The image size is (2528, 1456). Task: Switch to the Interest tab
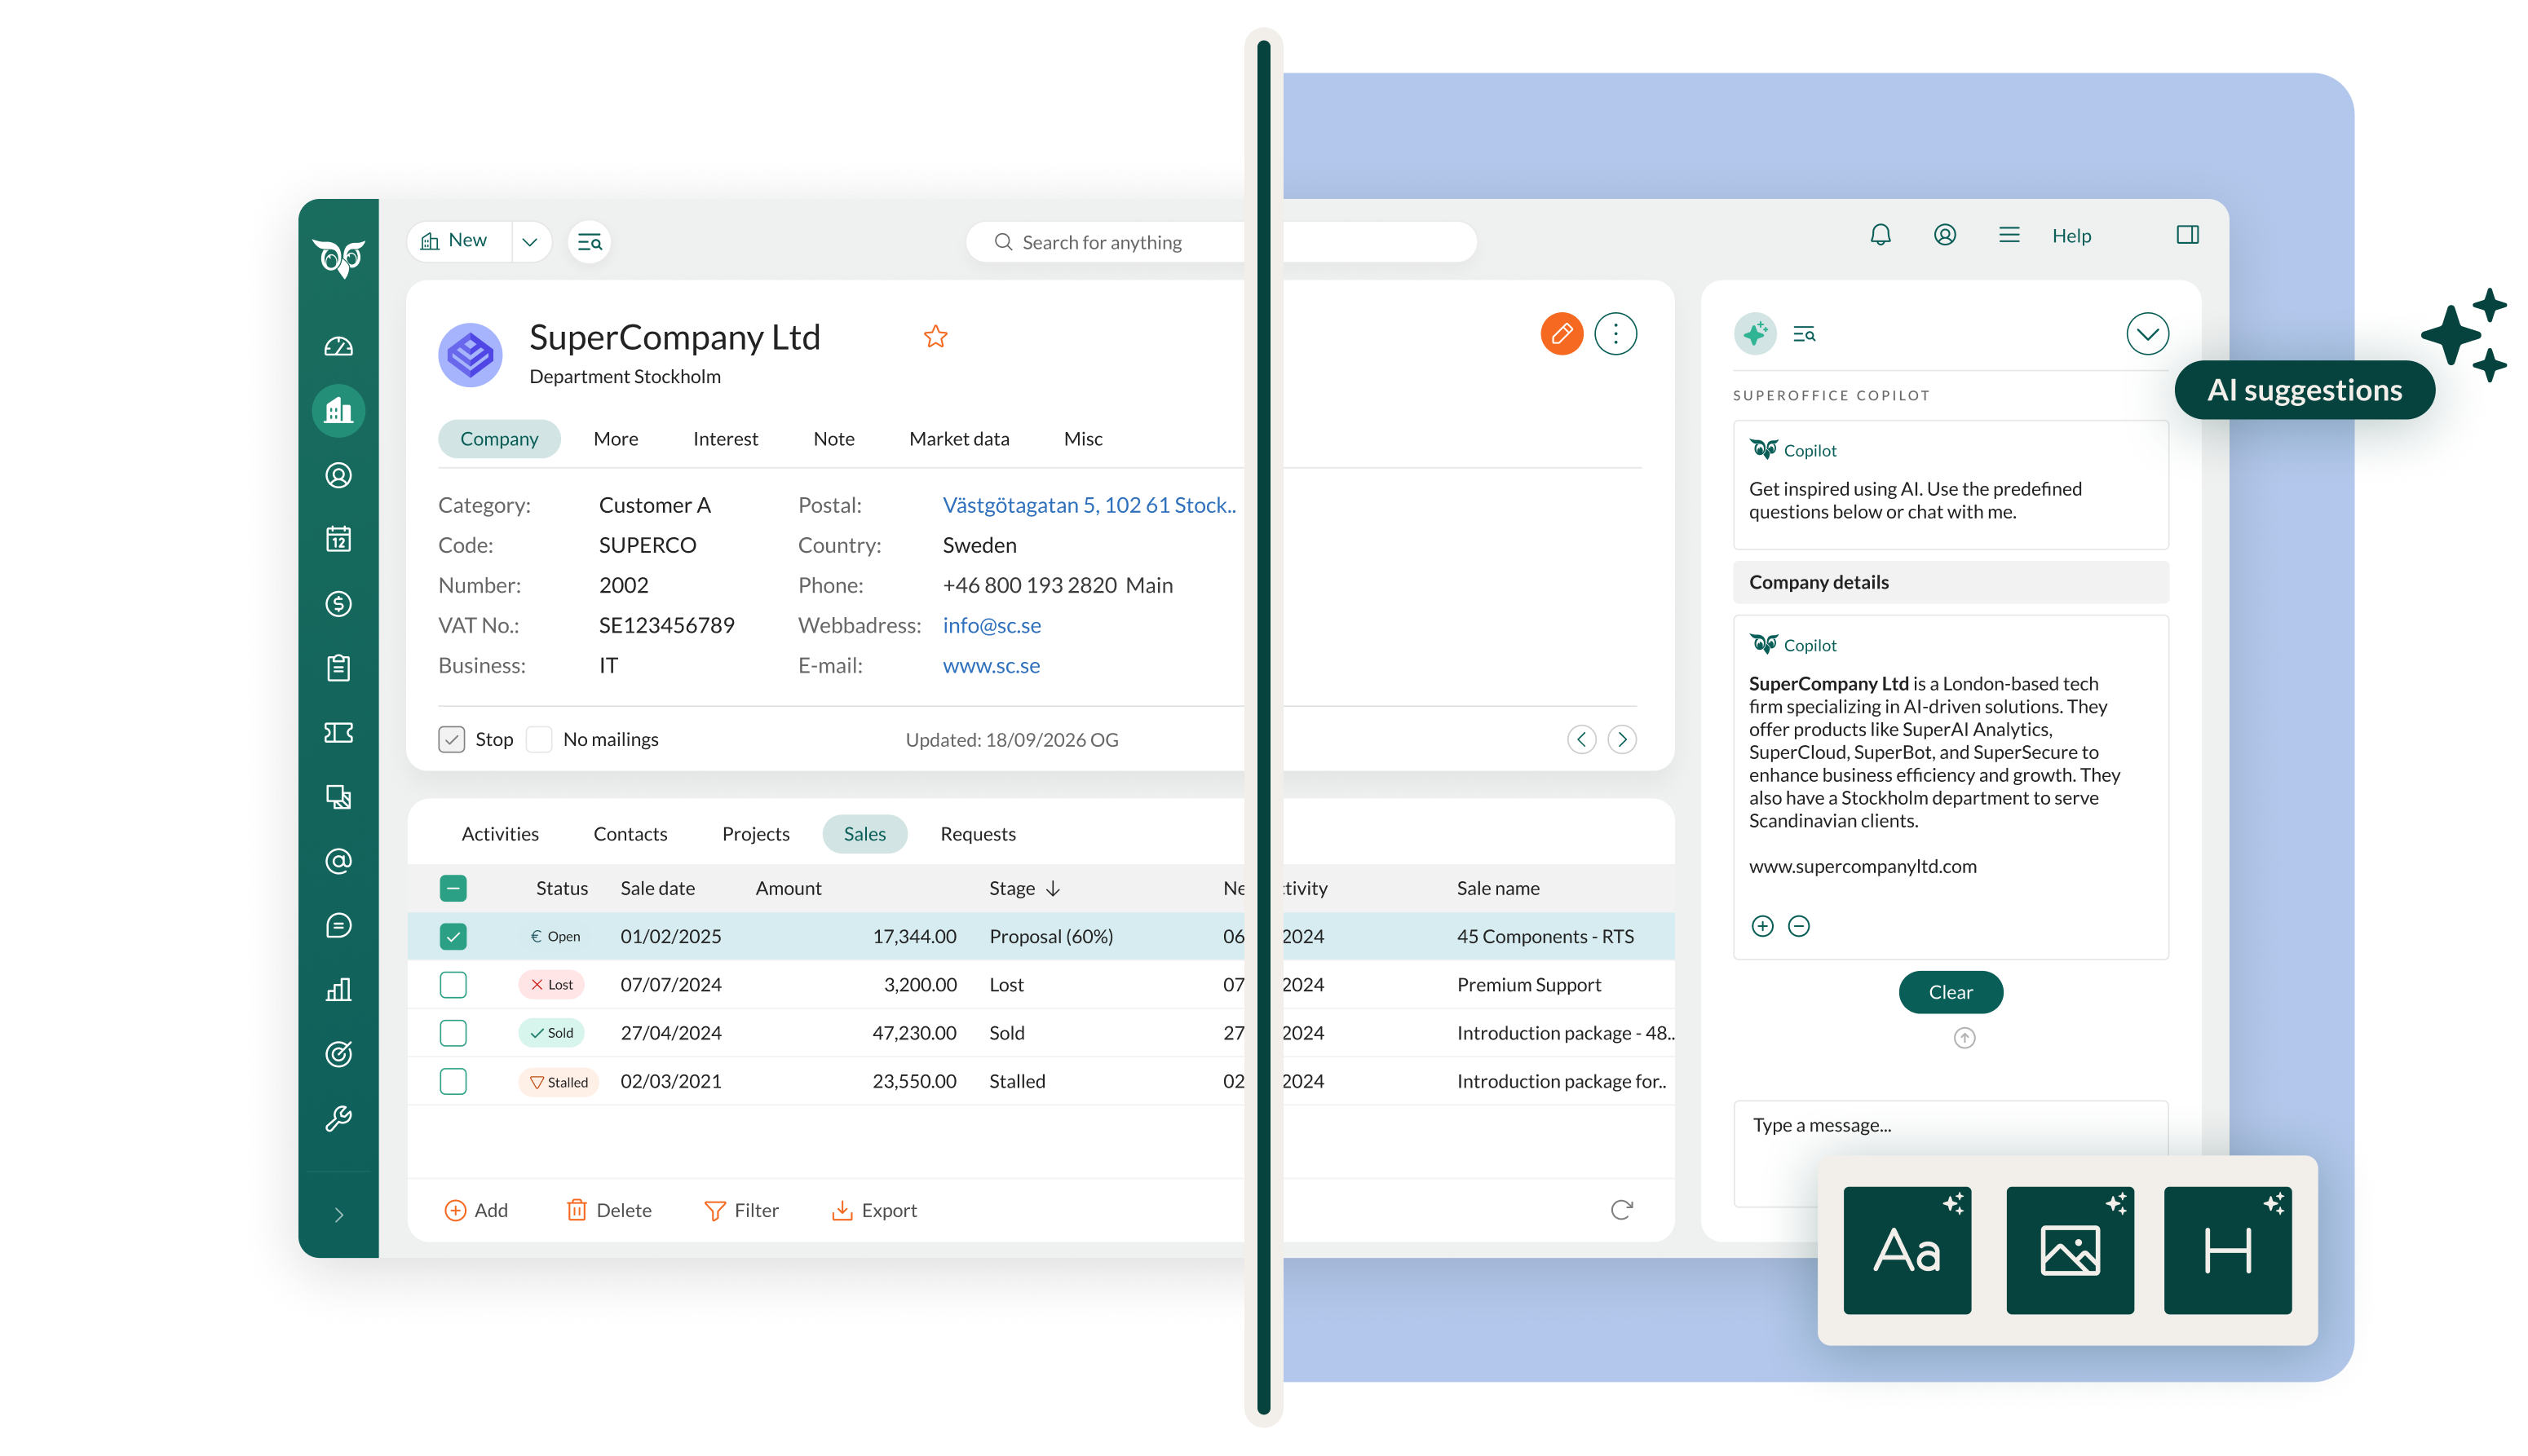pyautogui.click(x=725, y=439)
